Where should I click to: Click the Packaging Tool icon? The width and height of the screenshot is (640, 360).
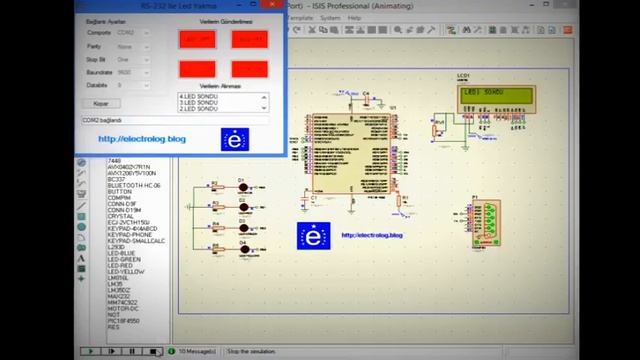click(x=420, y=30)
